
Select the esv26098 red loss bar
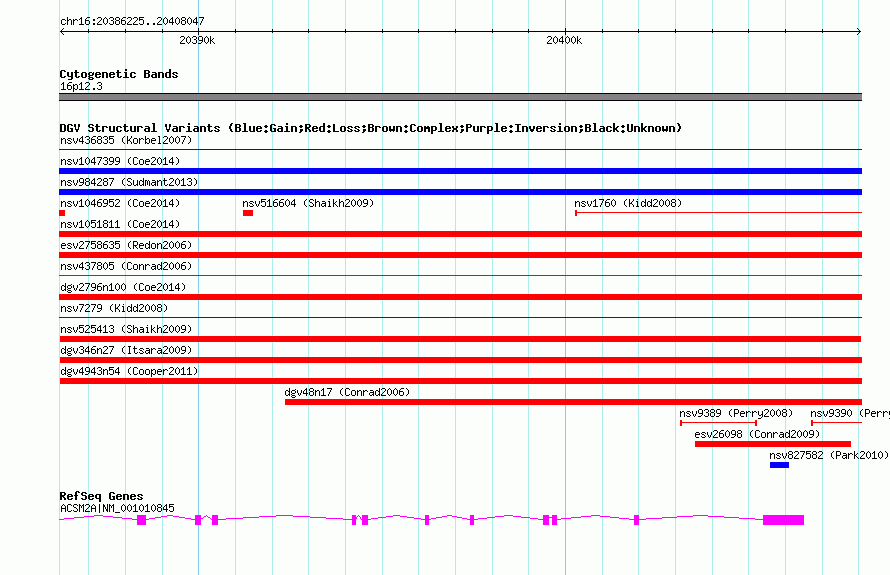click(x=773, y=444)
